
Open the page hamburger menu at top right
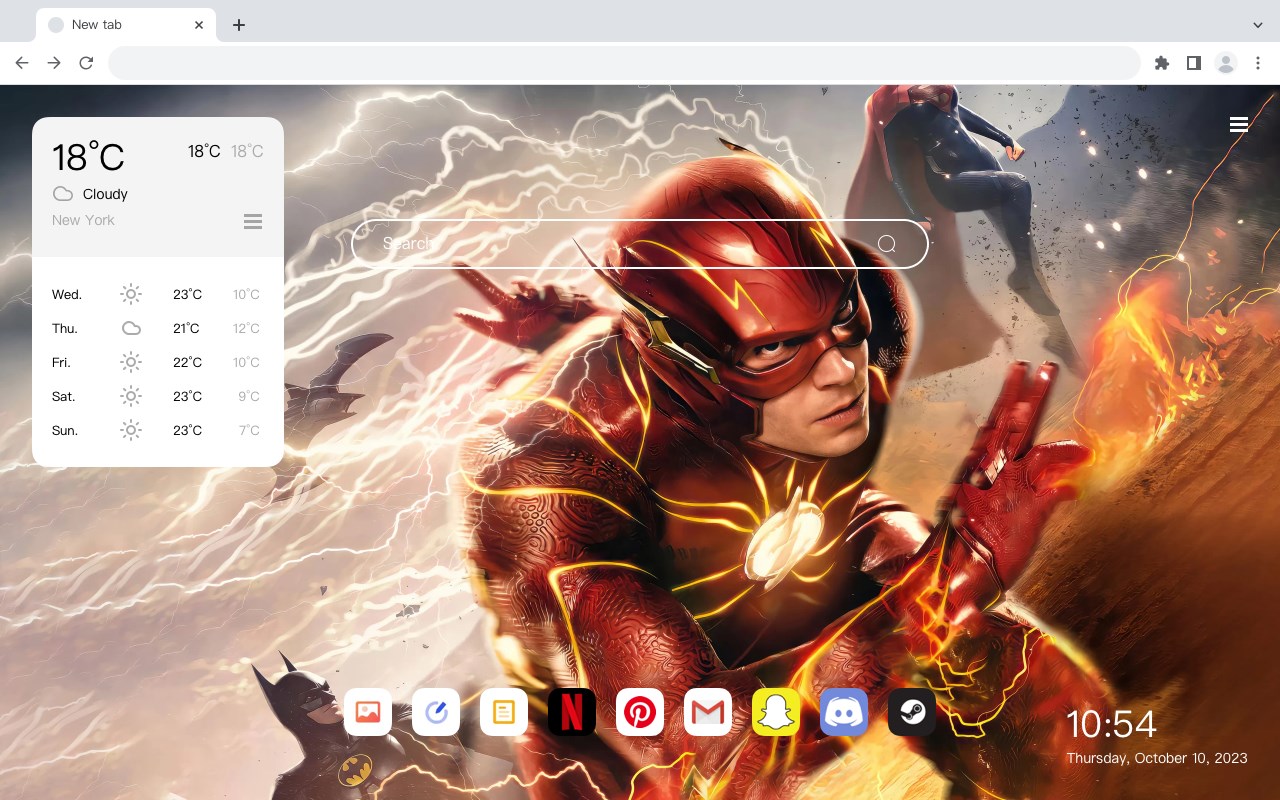tap(1239, 124)
